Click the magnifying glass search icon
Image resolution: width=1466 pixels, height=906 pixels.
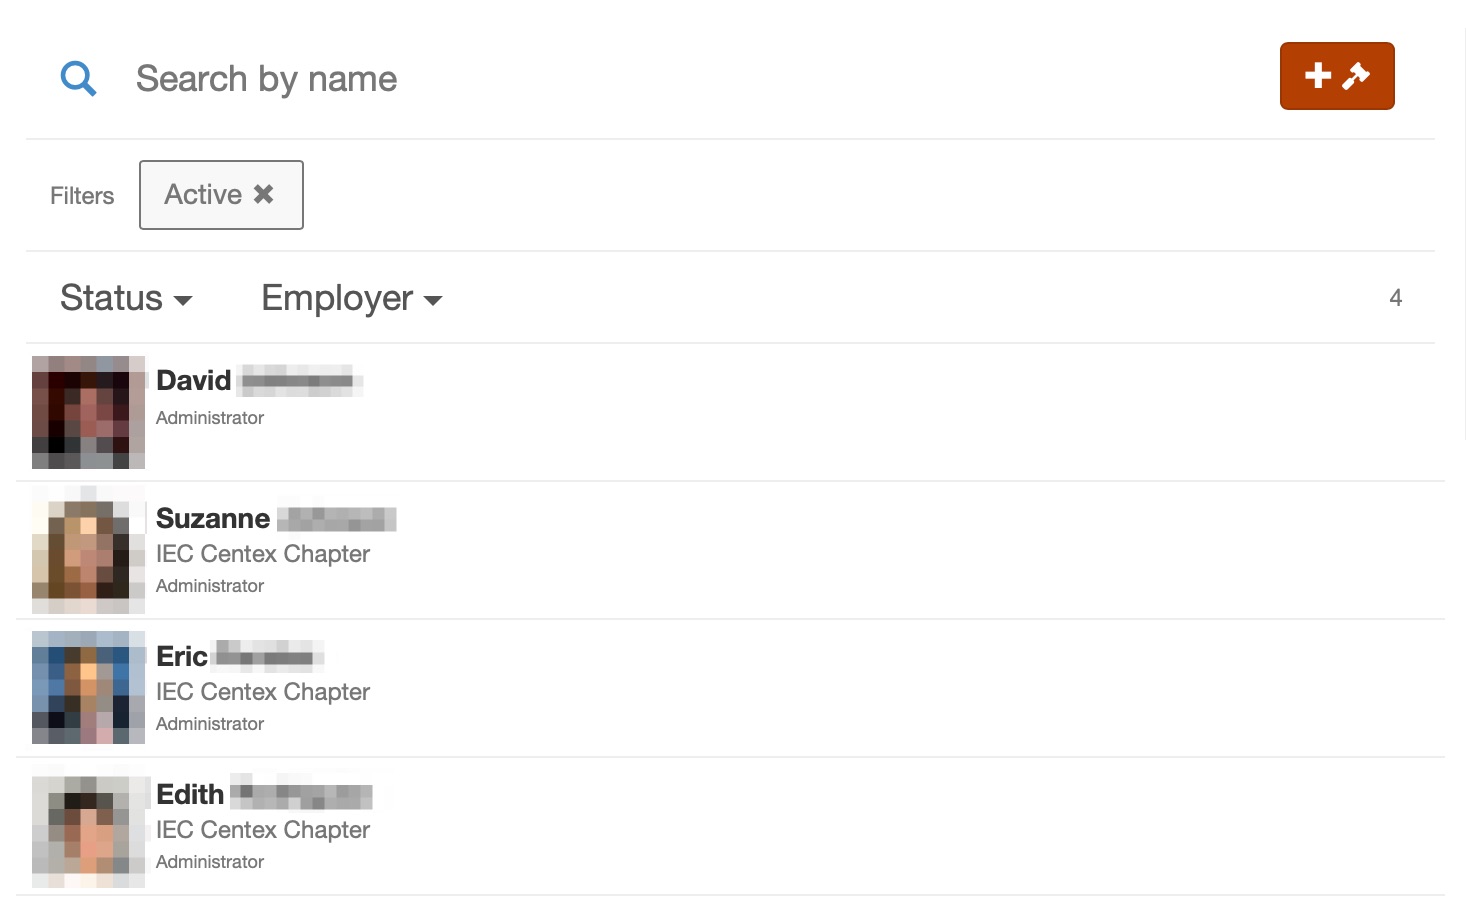[x=78, y=78]
